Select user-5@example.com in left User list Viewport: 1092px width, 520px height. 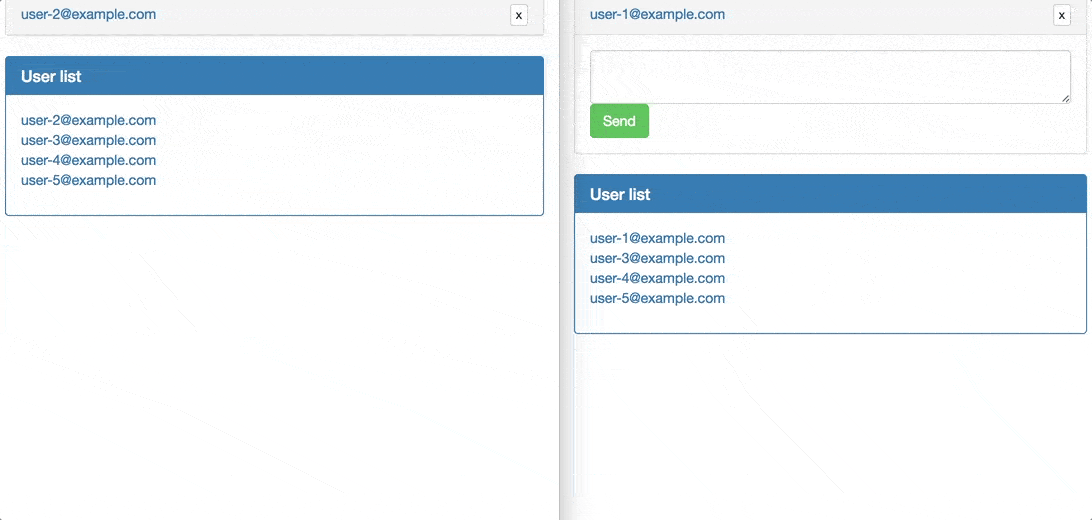point(88,181)
